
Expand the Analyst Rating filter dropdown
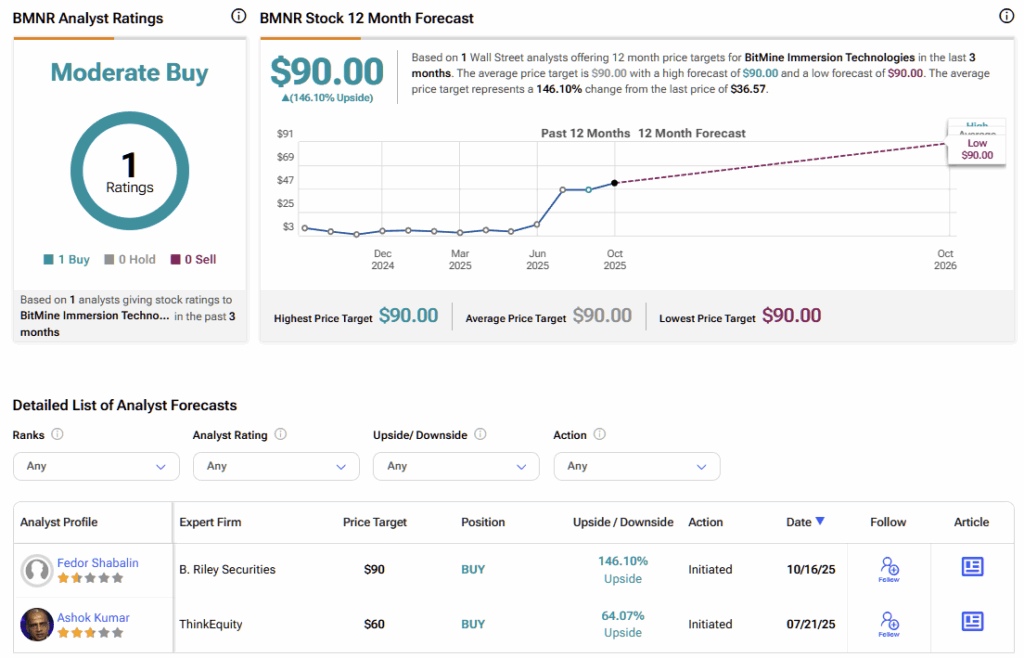click(x=276, y=466)
